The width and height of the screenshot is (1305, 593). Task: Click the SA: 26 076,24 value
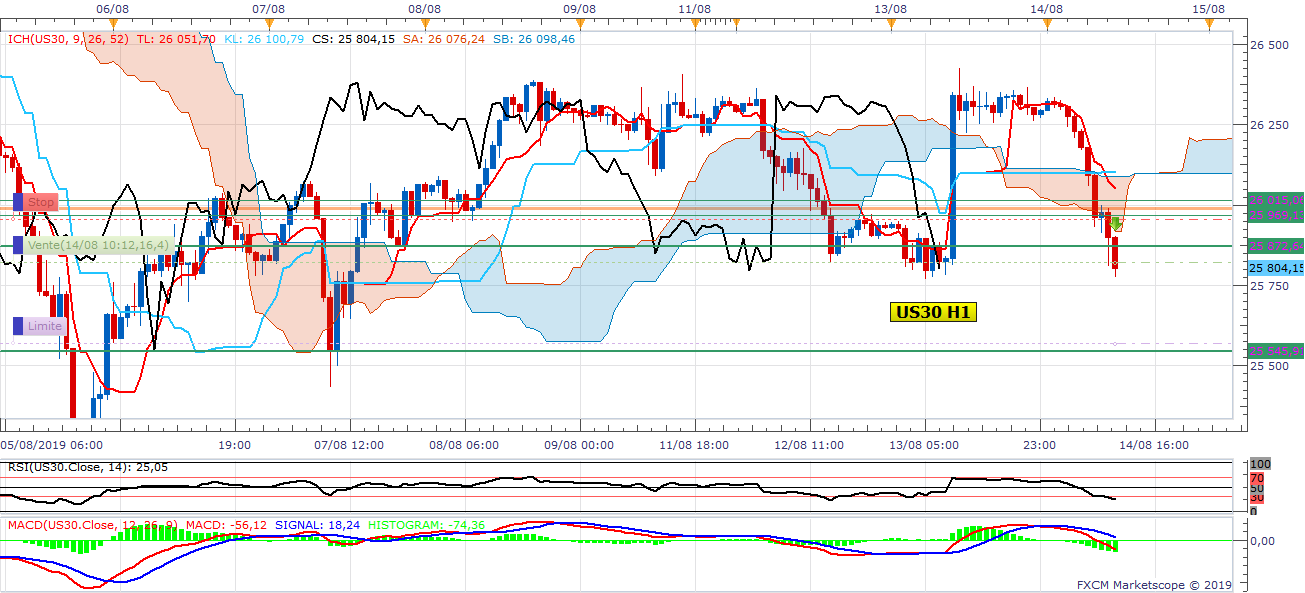click(x=444, y=39)
